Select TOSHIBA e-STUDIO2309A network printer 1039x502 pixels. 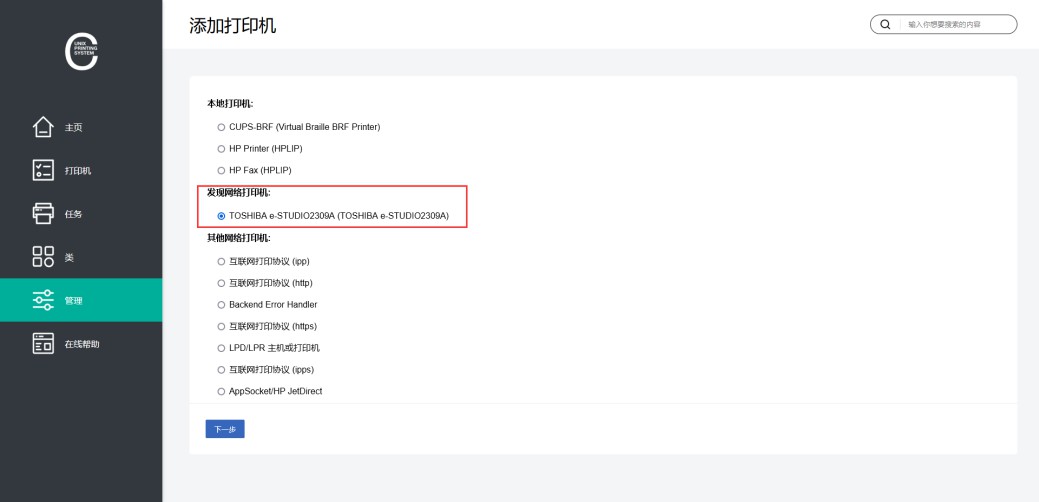(x=221, y=215)
